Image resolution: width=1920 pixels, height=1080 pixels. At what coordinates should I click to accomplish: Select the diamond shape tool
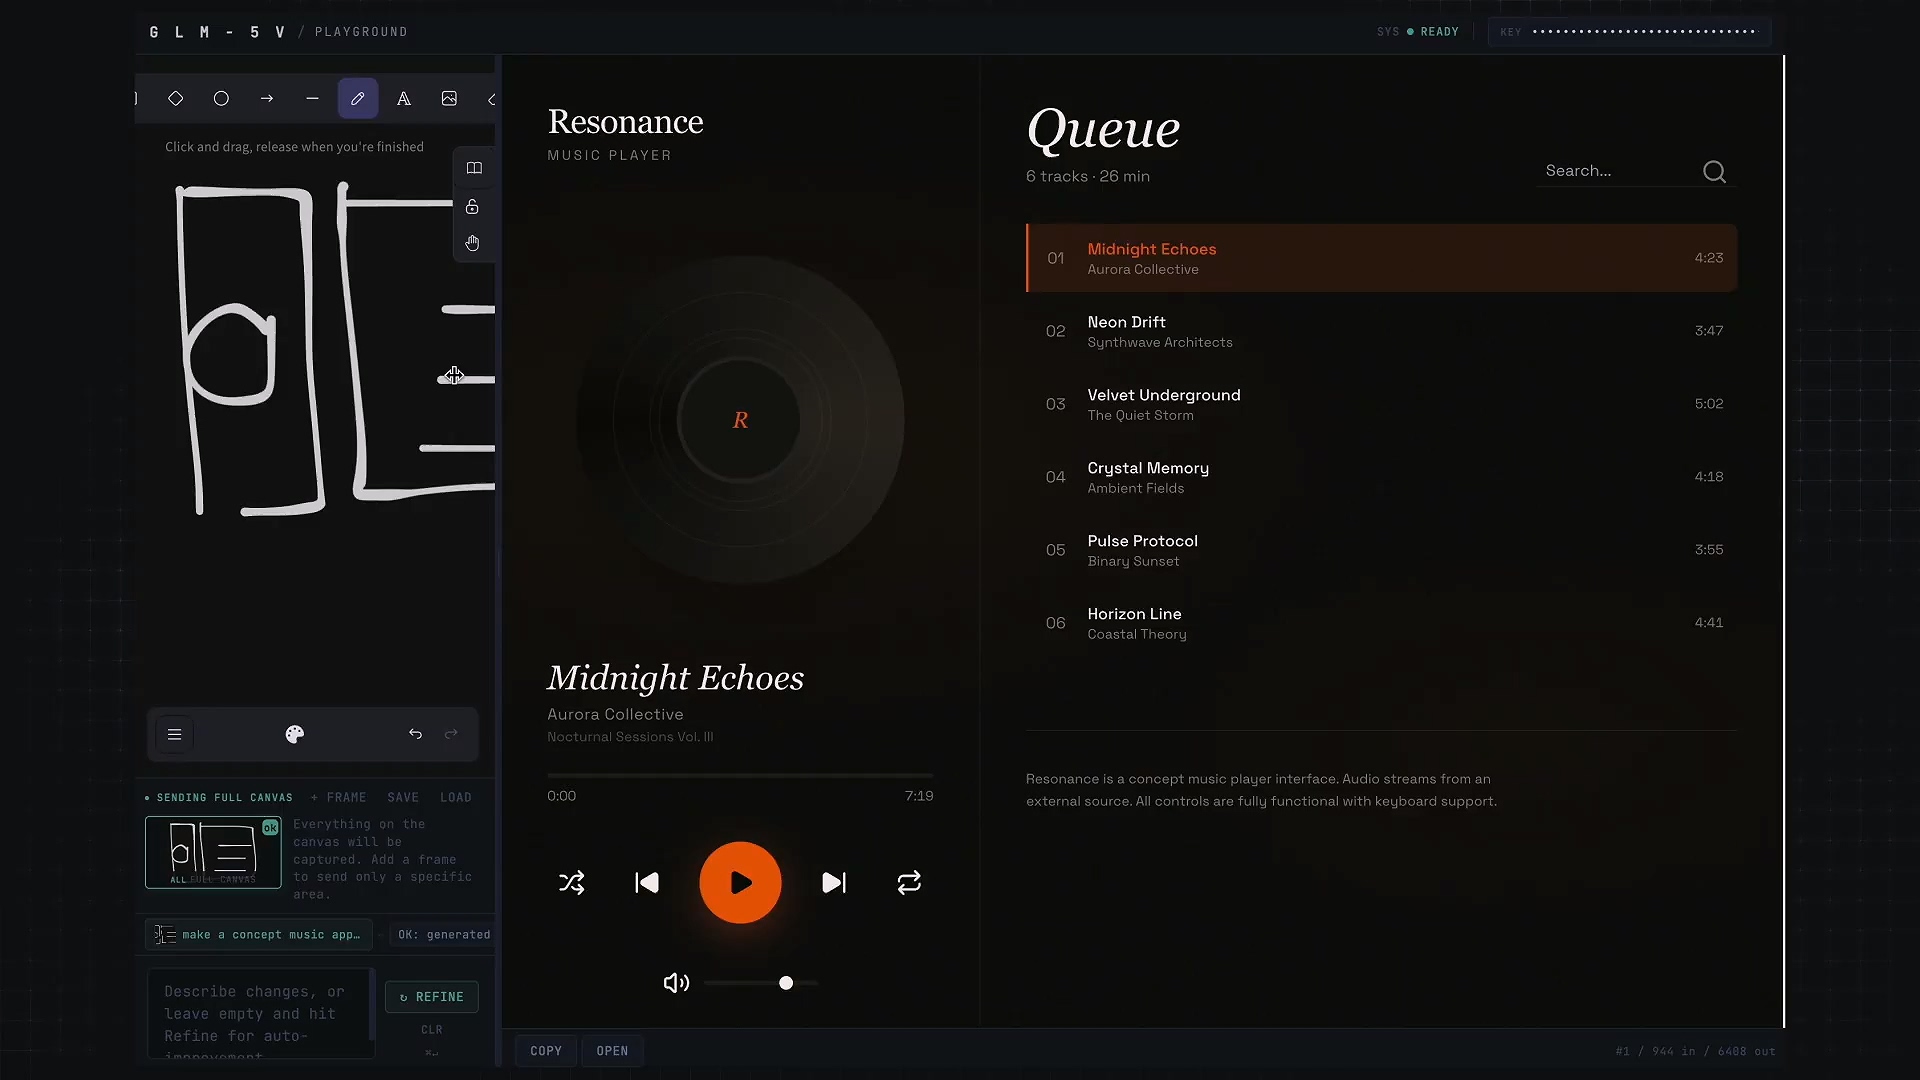[x=175, y=99]
